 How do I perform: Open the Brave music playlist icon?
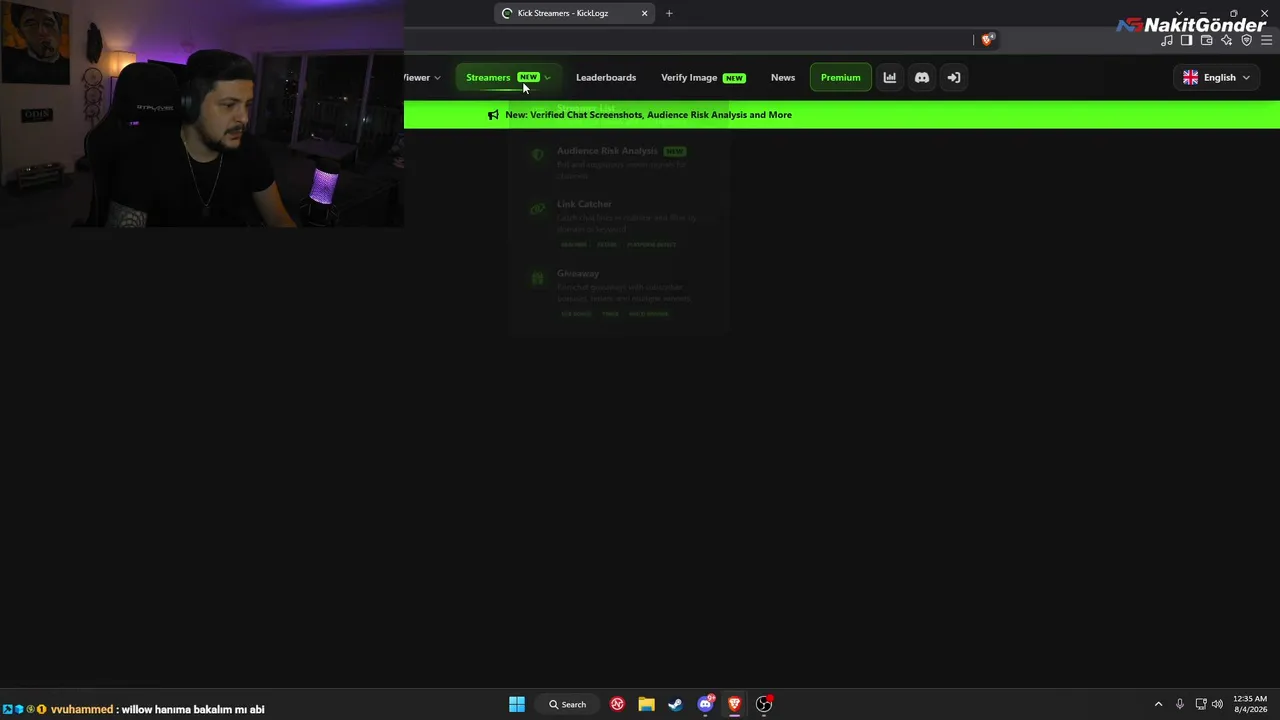(1167, 40)
